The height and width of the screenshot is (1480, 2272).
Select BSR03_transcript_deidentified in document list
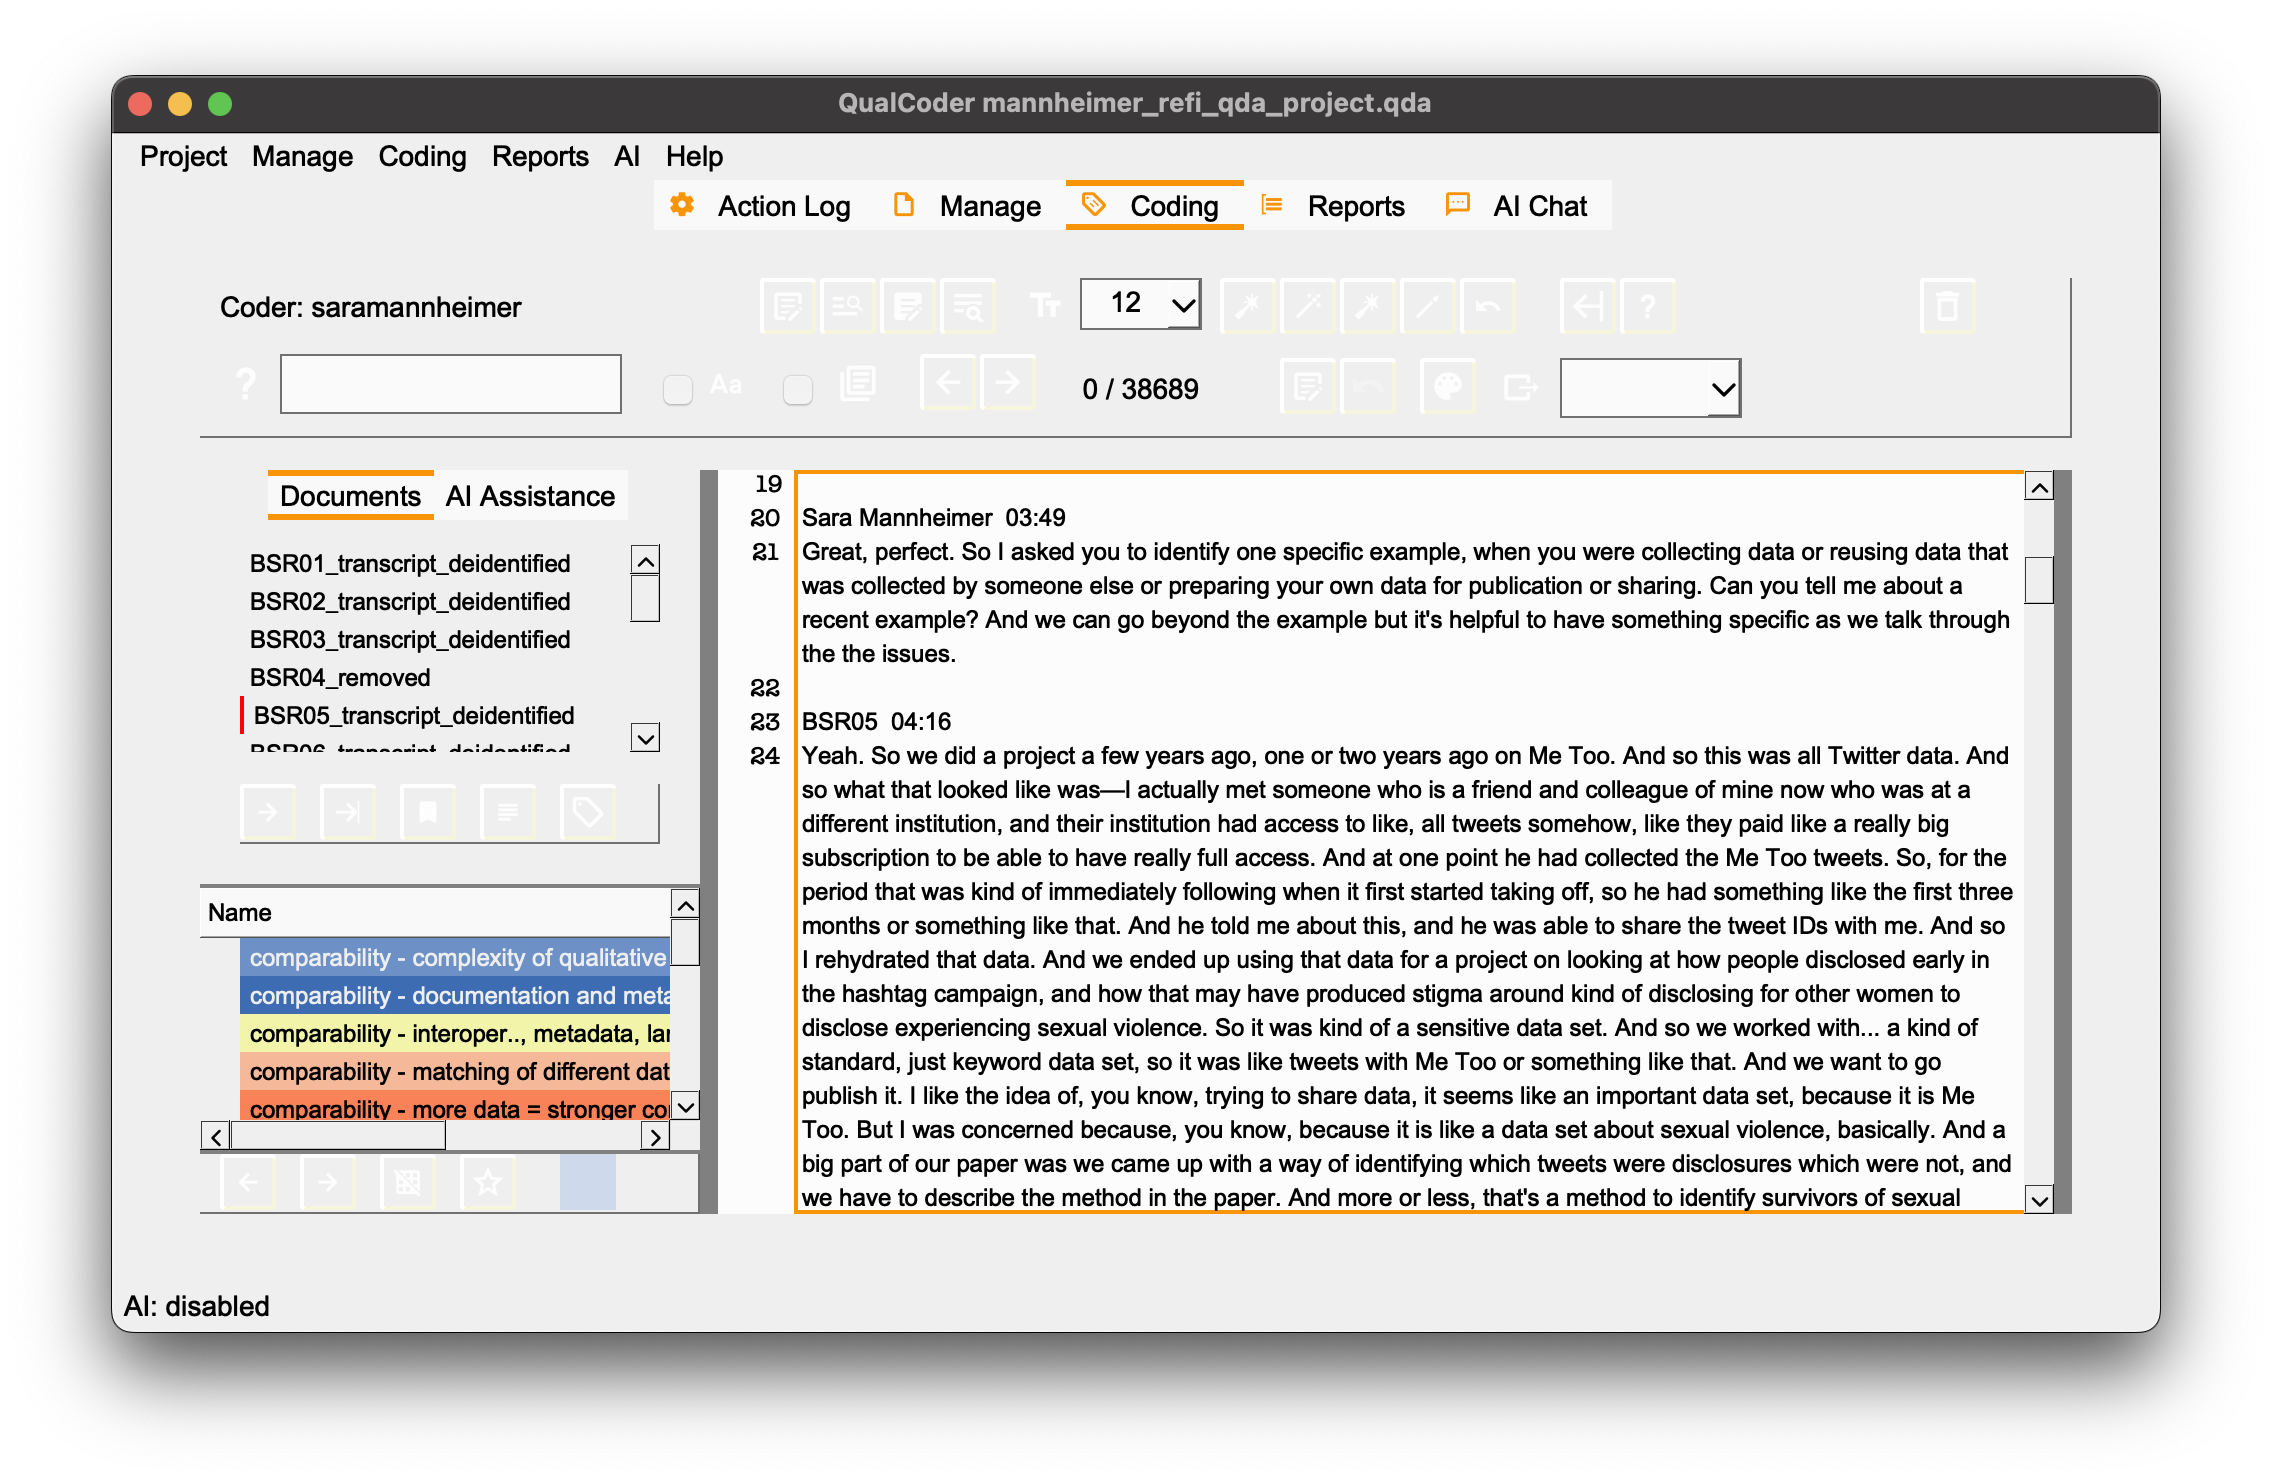click(410, 639)
